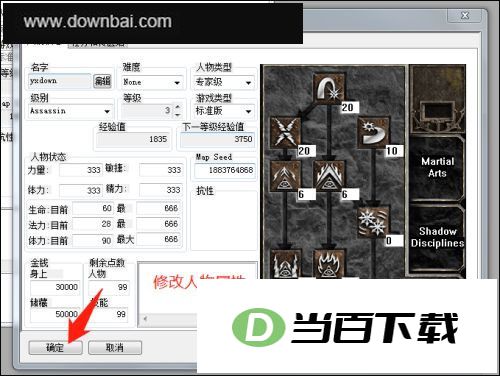Click the skill level 10 box
Image resolution: width=500 pixels, height=376 pixels.
click(x=394, y=151)
